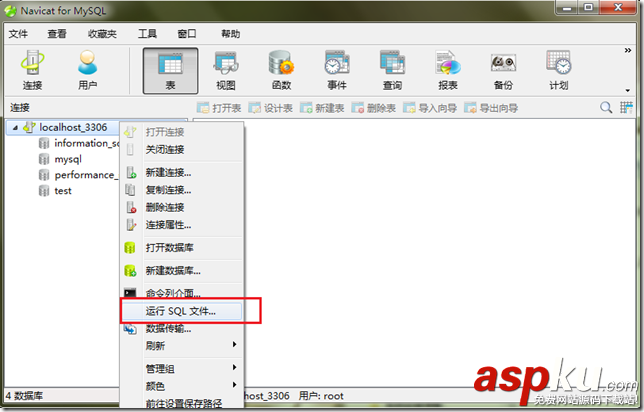Screen dimensions: 644x412
Task: Click 删除表 (Delete Table) button
Action: [373, 108]
